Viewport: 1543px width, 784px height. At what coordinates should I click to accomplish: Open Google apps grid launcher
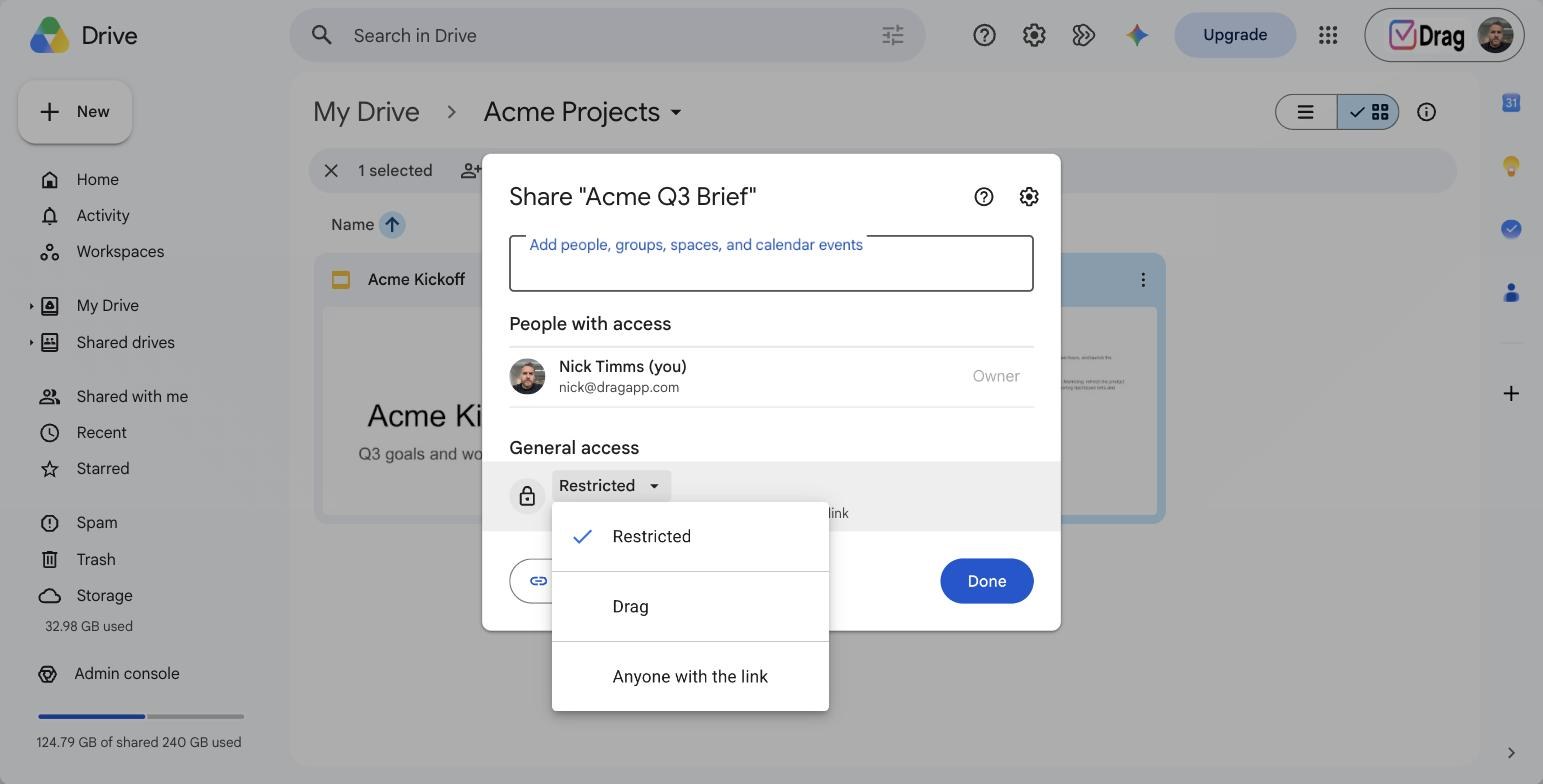[1328, 35]
